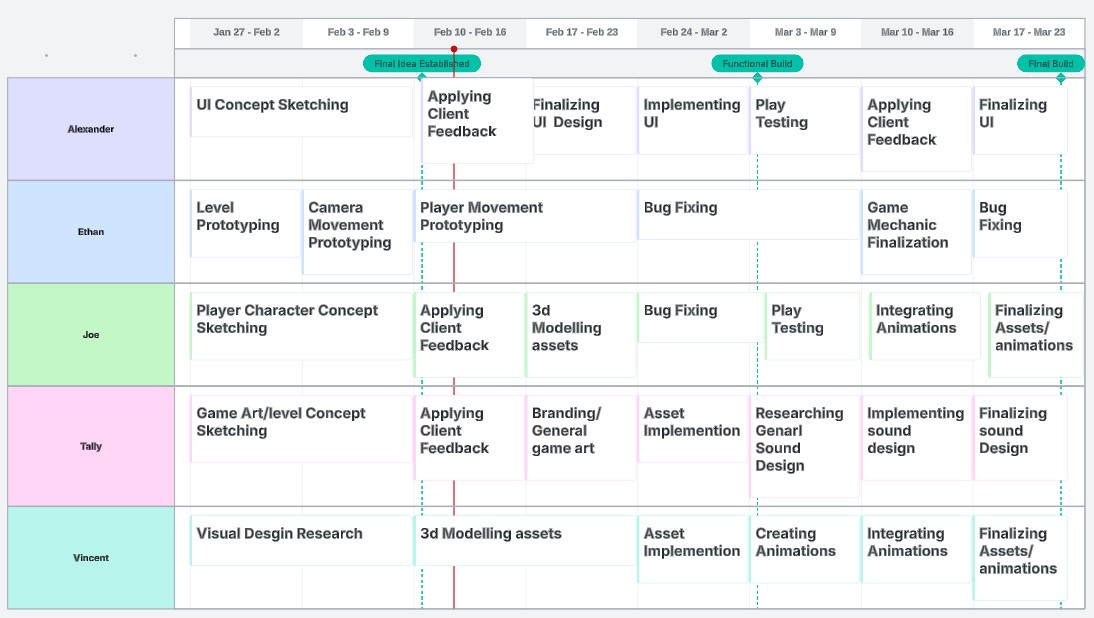Select the Branding/General game art task
This screenshot has height=618, width=1094.
click(x=580, y=437)
